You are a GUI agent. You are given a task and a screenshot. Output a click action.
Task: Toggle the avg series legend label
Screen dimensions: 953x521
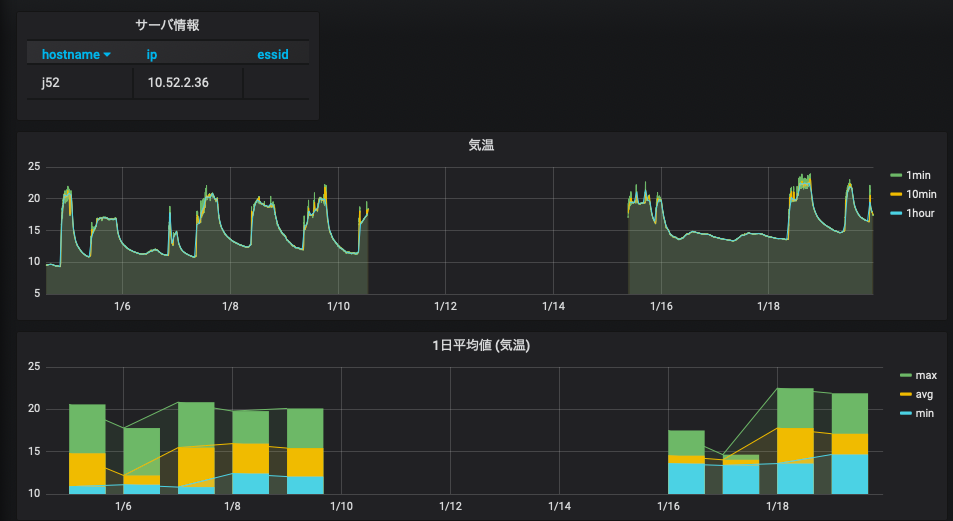924,394
